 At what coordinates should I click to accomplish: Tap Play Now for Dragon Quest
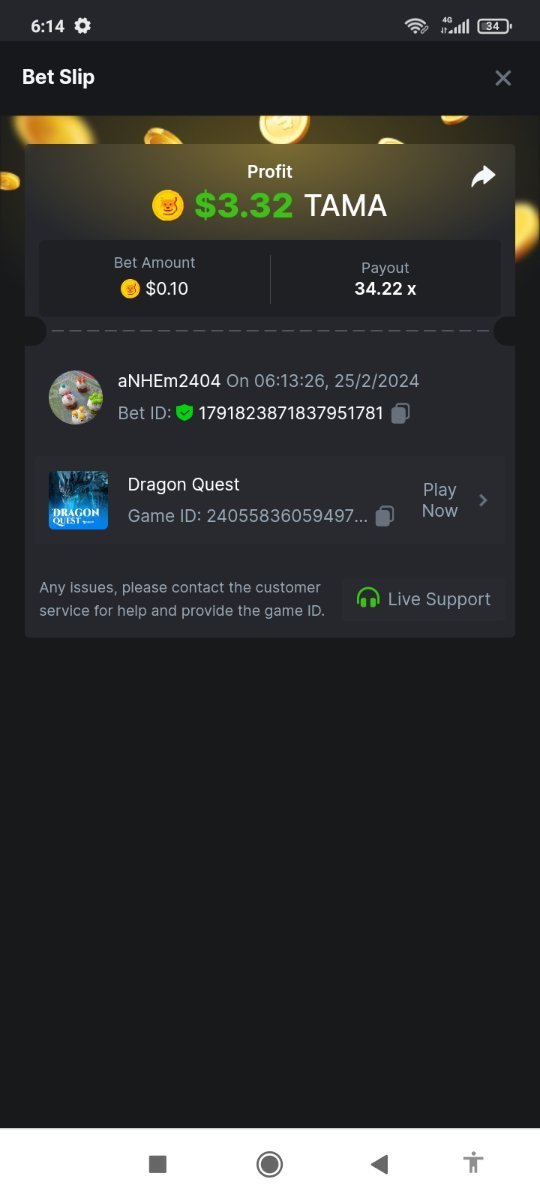coord(439,500)
